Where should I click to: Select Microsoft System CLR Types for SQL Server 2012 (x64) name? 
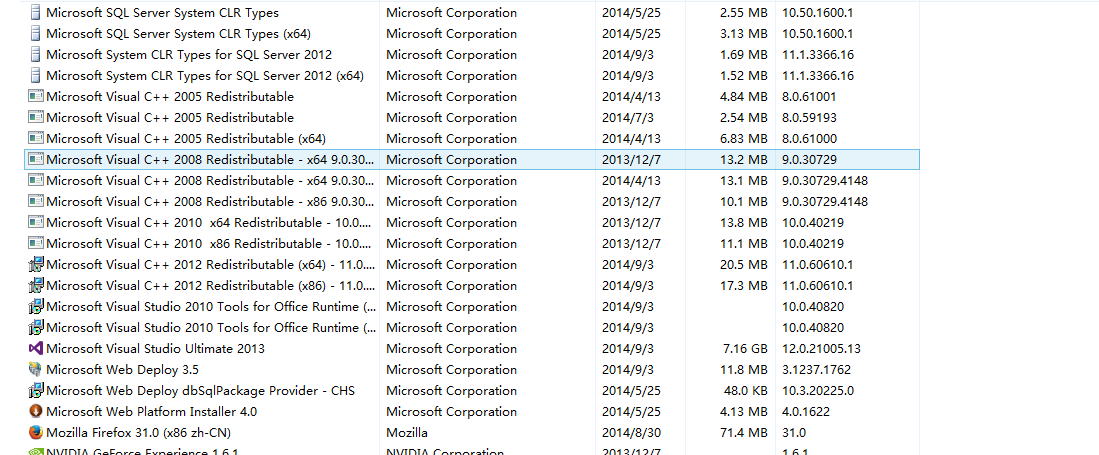[x=205, y=76]
